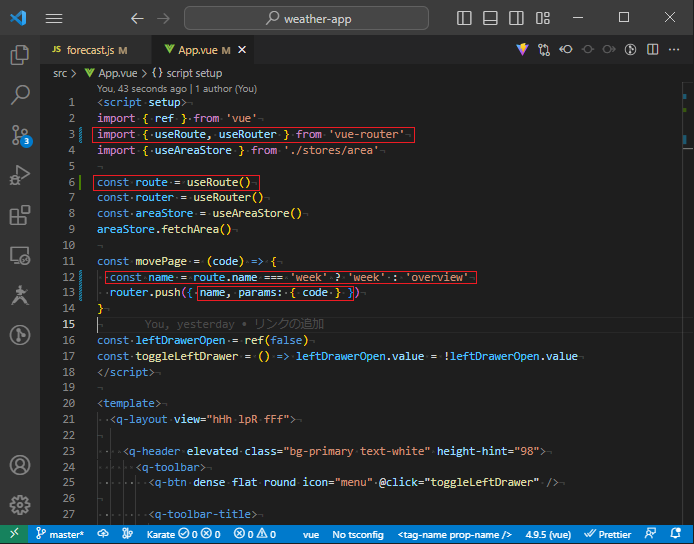The image size is (694, 544).
Task: Click the weather-app command center search box
Action: click(x=306, y=18)
